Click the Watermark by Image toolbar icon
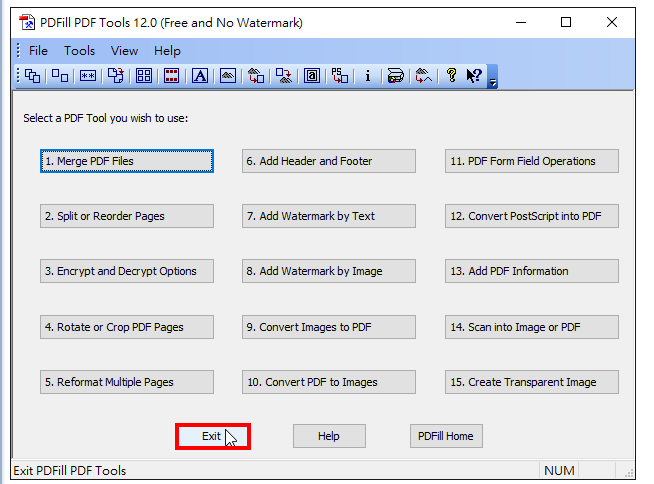This screenshot has height=484, width=654. point(228,76)
